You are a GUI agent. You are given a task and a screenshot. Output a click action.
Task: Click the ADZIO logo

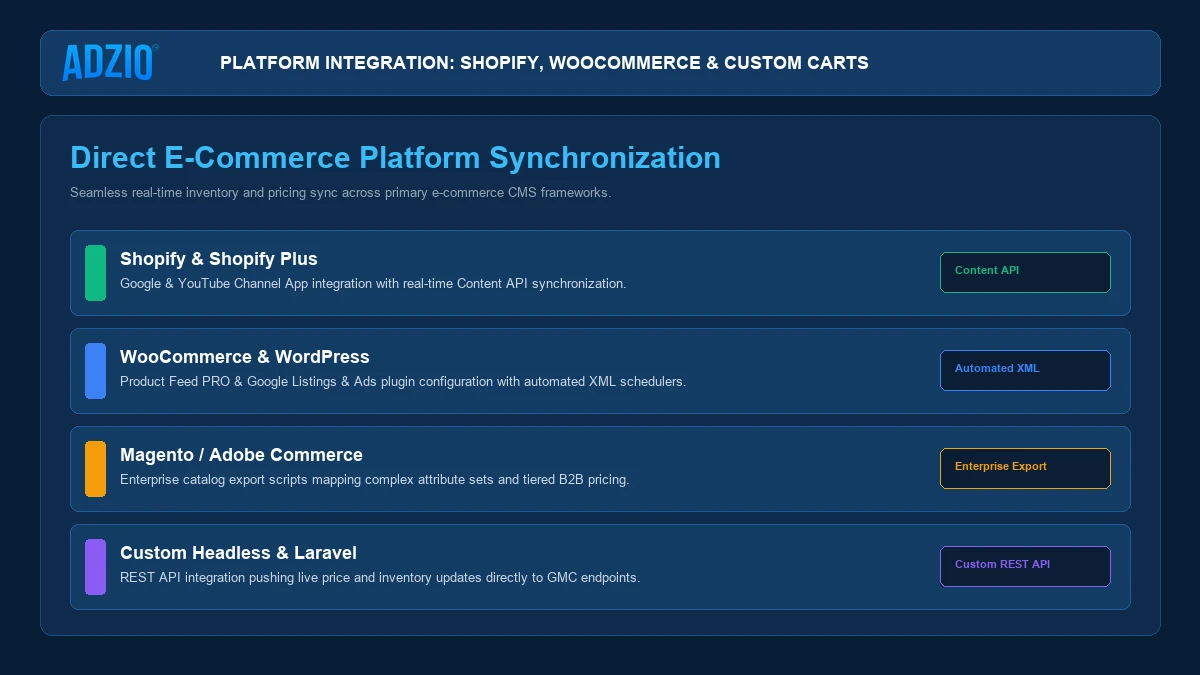[x=110, y=63]
